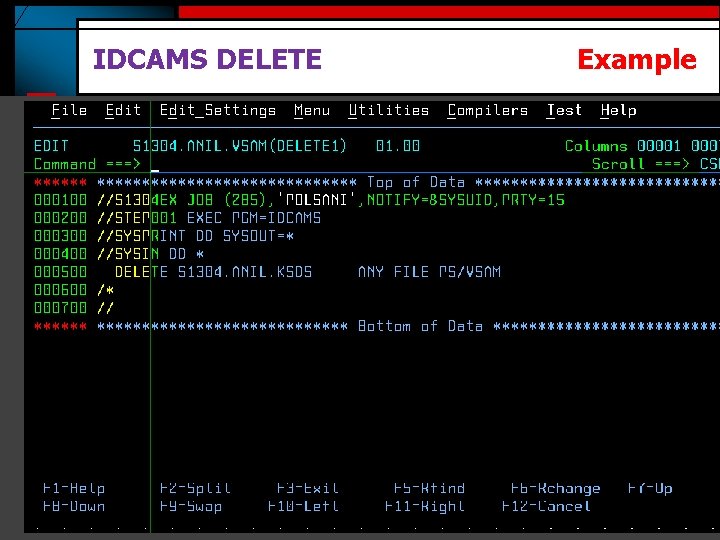The width and height of the screenshot is (720, 540).
Task: Open the Menu option in action bar
Action: [312, 111]
